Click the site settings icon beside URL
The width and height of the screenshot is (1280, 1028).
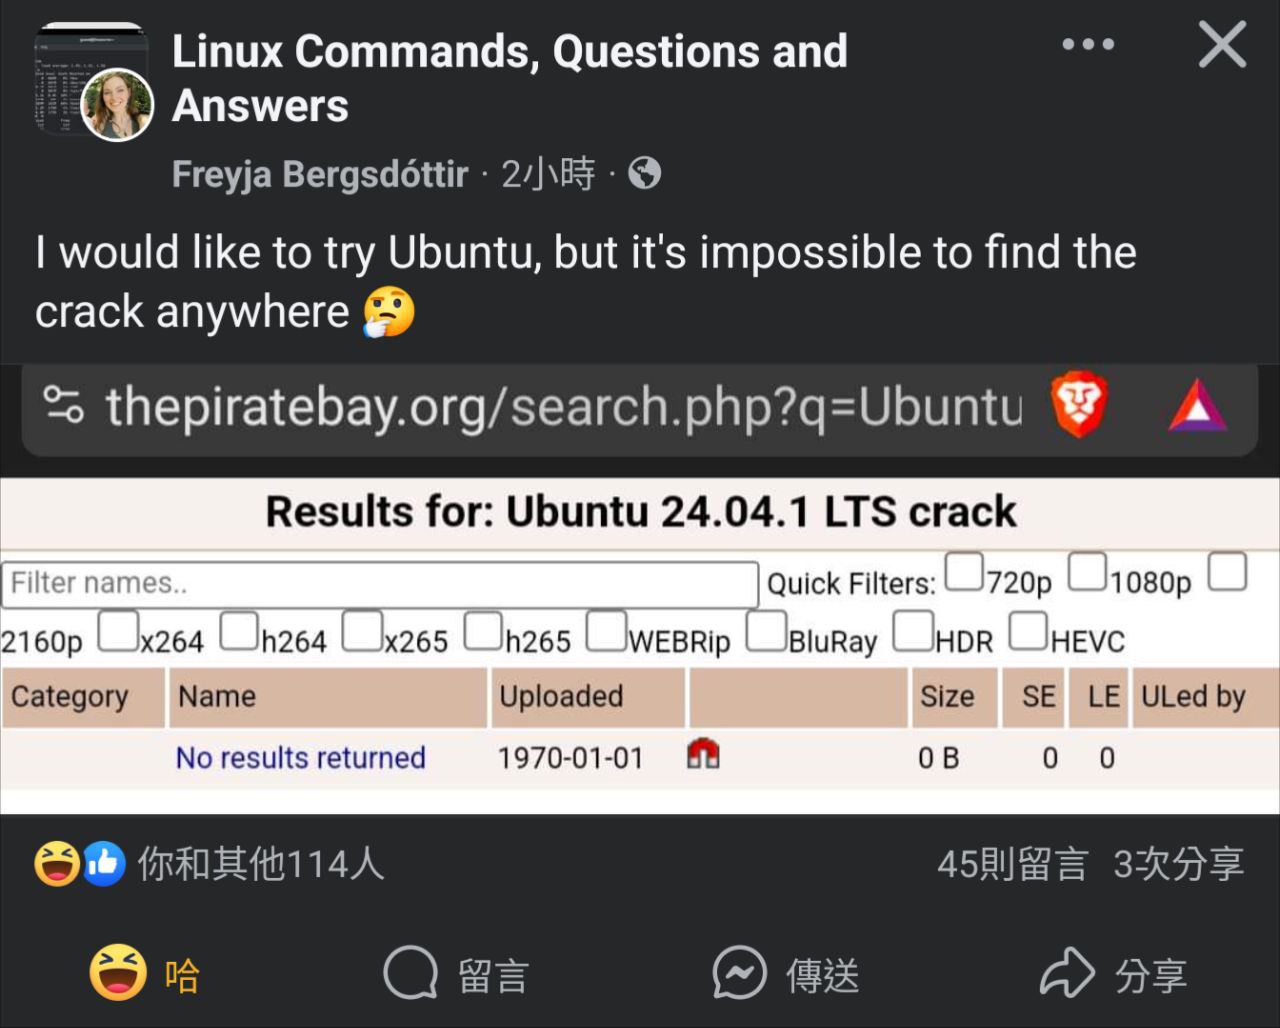point(64,406)
